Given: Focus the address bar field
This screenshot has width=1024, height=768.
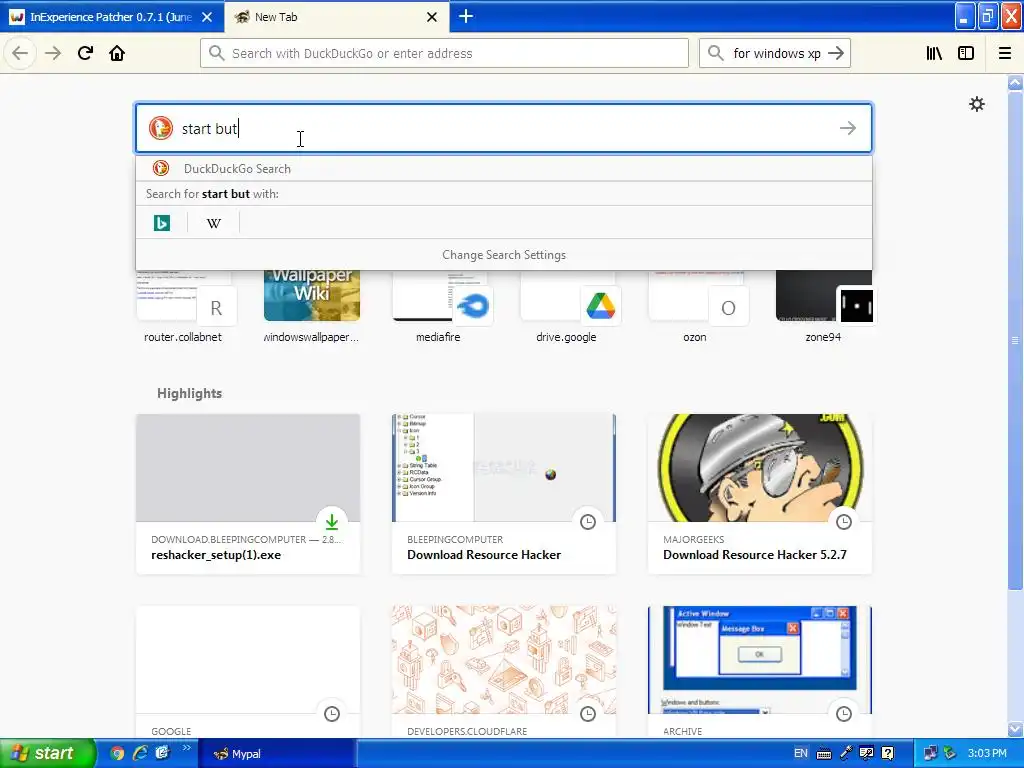Looking at the screenshot, I should 444,53.
